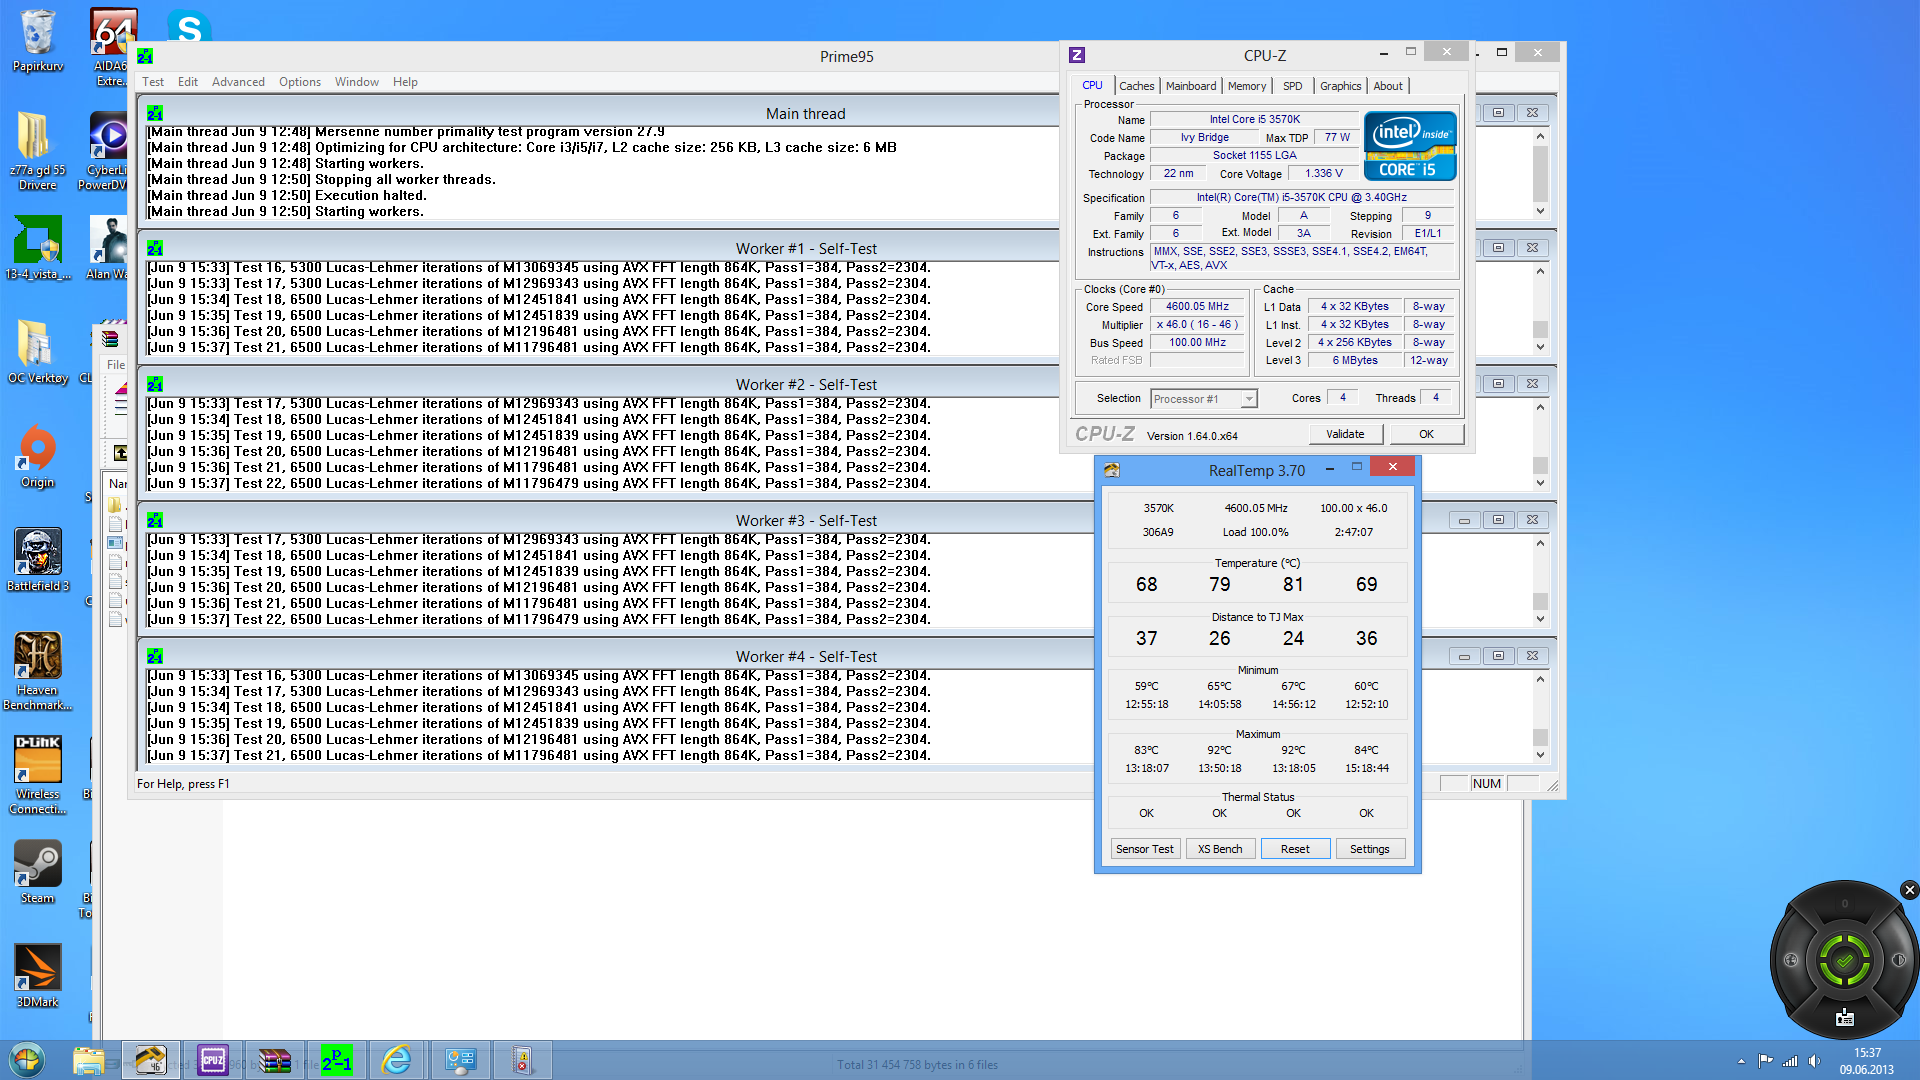Open the control panel taskbar icon

click(460, 1060)
